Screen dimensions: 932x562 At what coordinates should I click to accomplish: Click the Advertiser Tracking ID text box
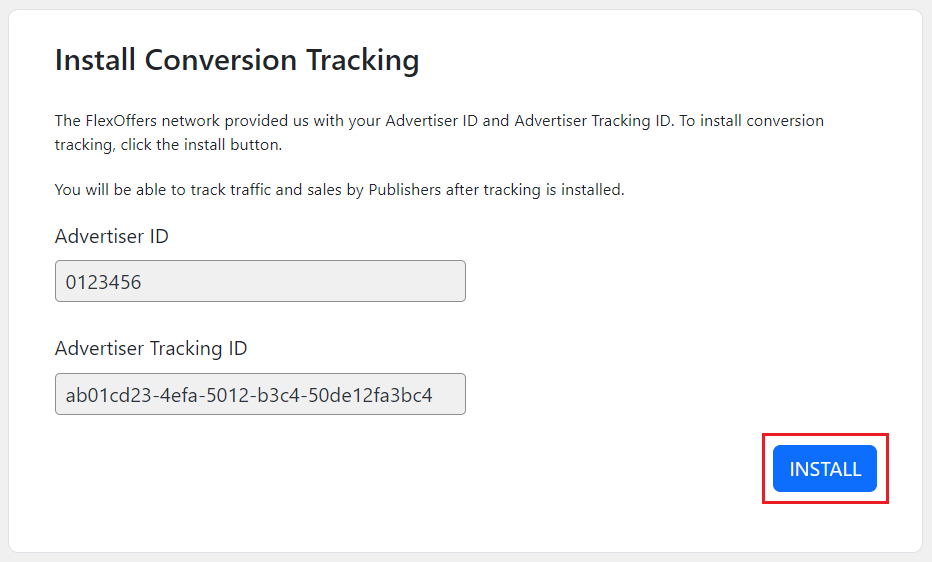click(x=260, y=395)
